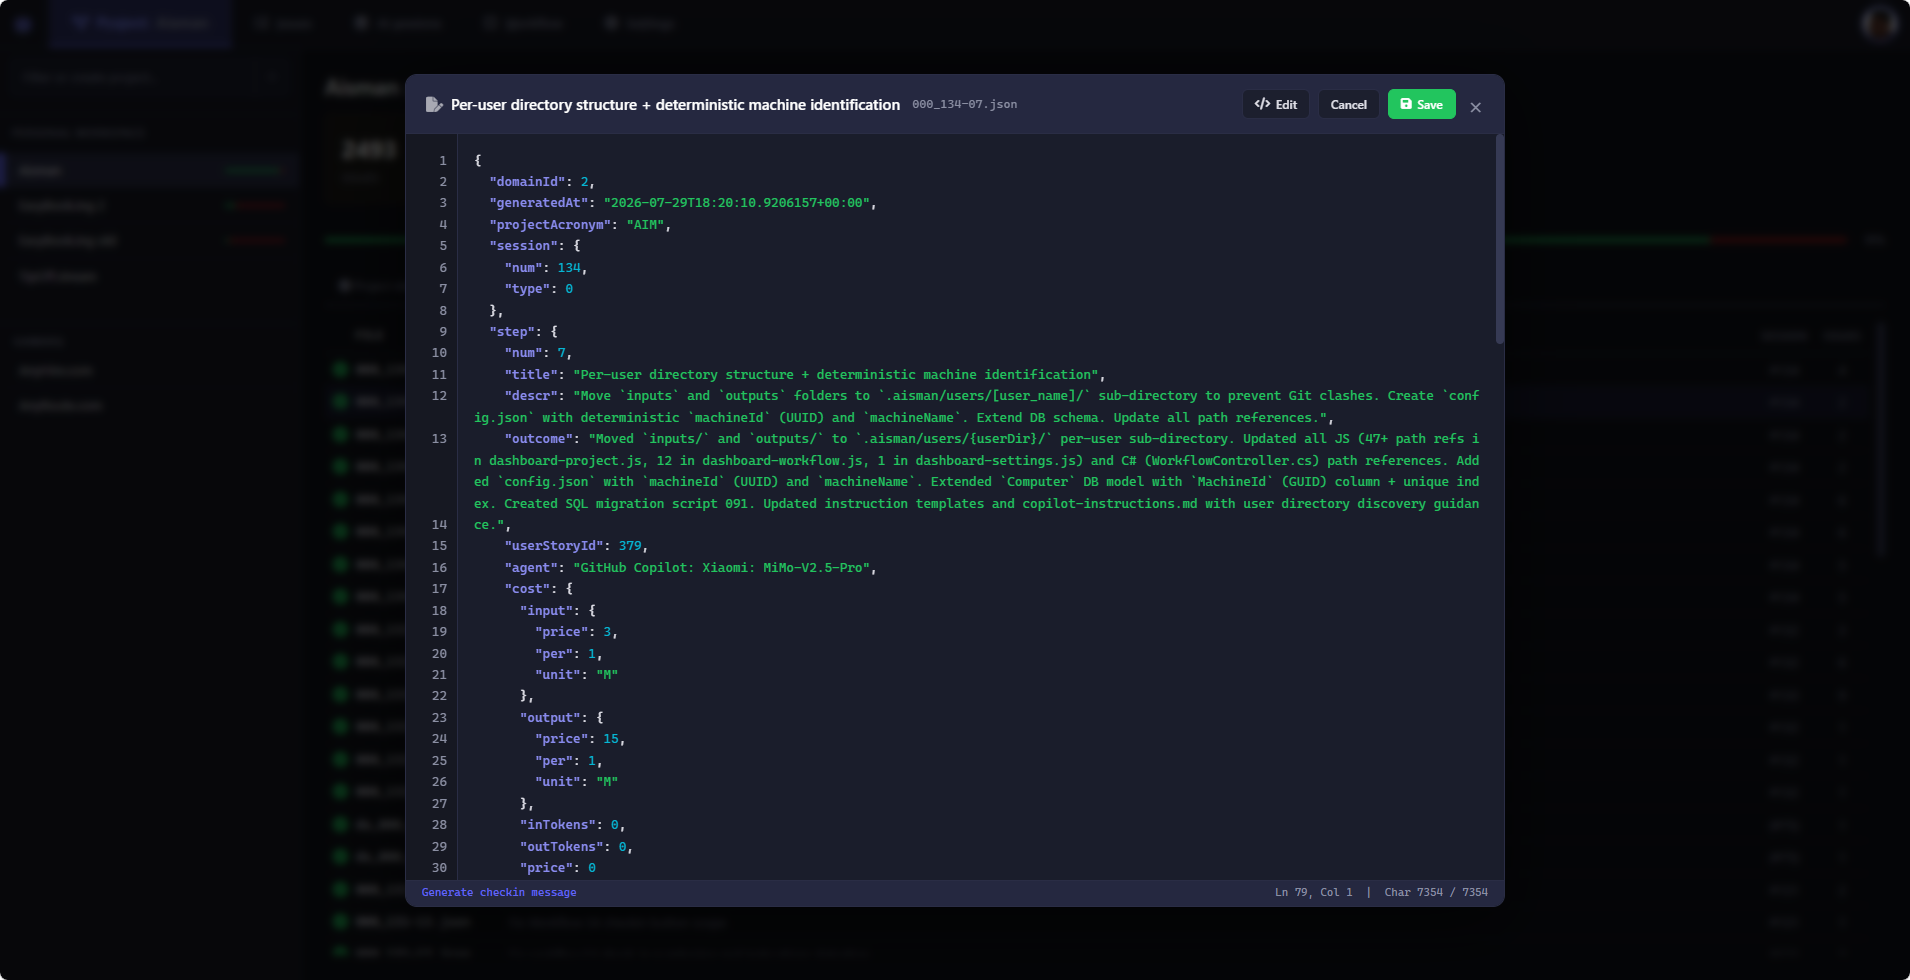Image resolution: width=1910 pixels, height=980 pixels.
Task: Click the dialog title 'Per-user directory structure' heading
Action: point(675,104)
